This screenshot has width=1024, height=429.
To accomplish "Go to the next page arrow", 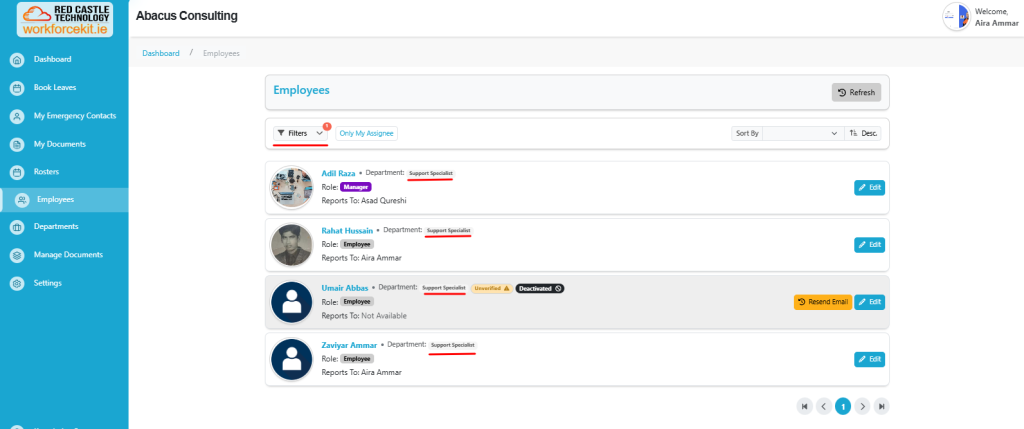I will (862, 406).
